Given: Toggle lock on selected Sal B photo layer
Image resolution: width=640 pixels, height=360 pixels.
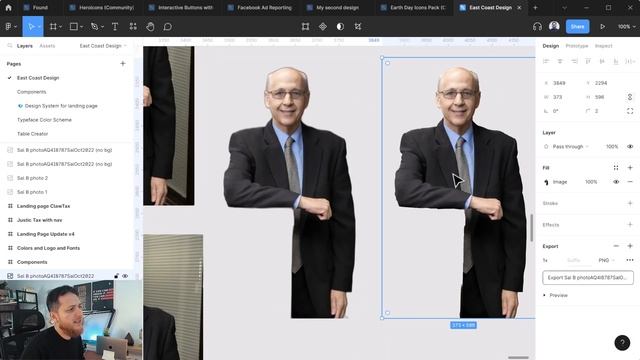Looking at the screenshot, I should (x=116, y=276).
